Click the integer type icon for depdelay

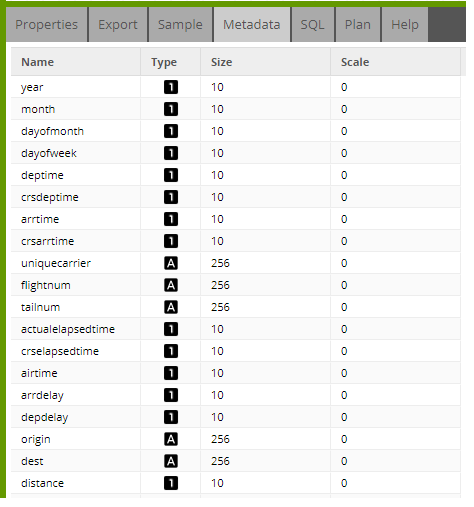[x=171, y=417]
